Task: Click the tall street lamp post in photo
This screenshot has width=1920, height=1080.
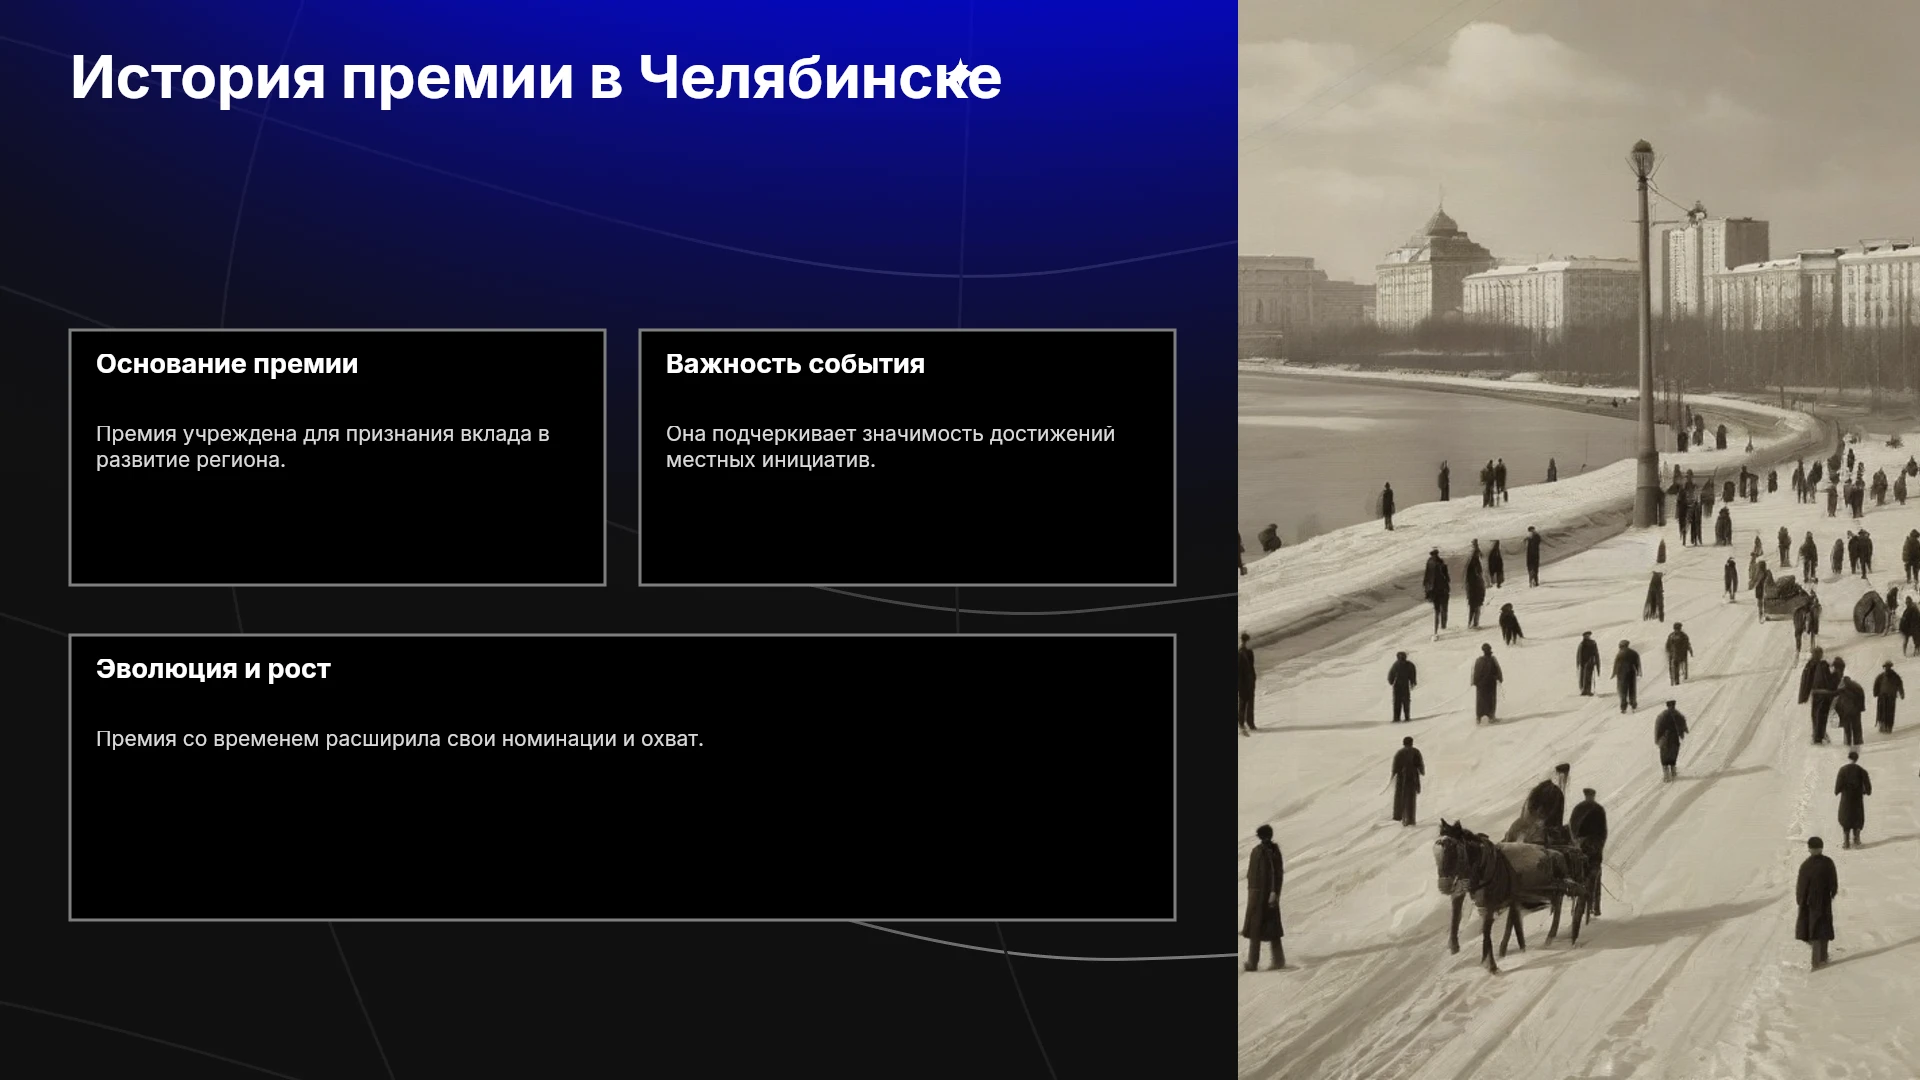Action: coord(1644,335)
